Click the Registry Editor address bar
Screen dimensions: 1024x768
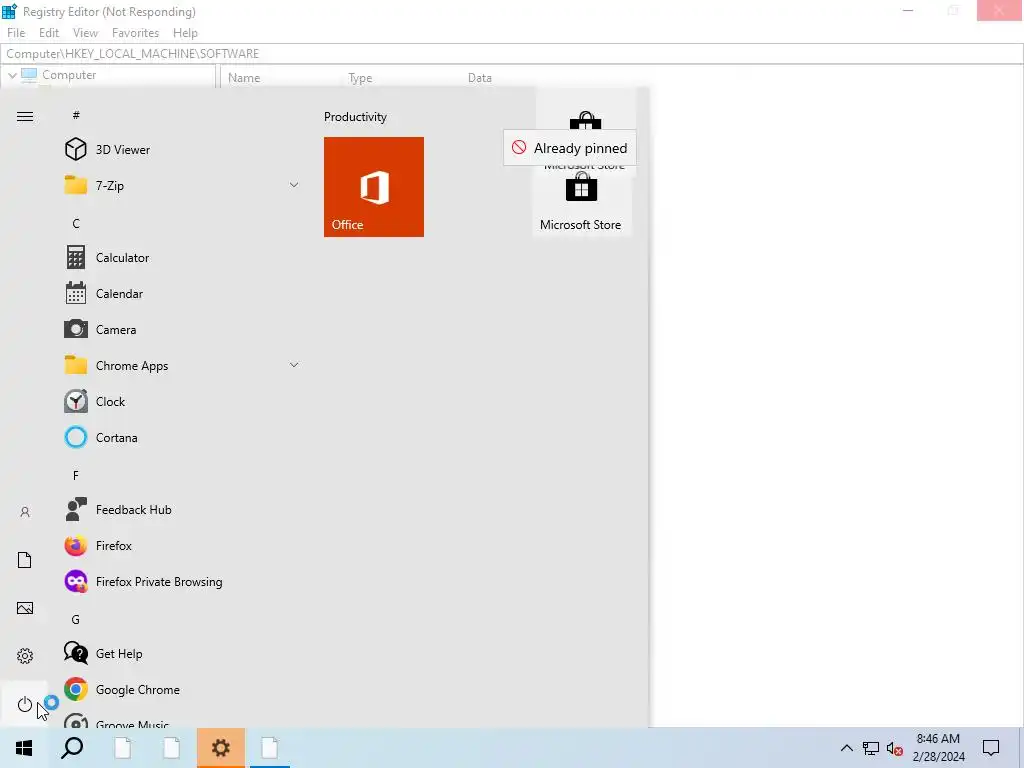tap(512, 54)
